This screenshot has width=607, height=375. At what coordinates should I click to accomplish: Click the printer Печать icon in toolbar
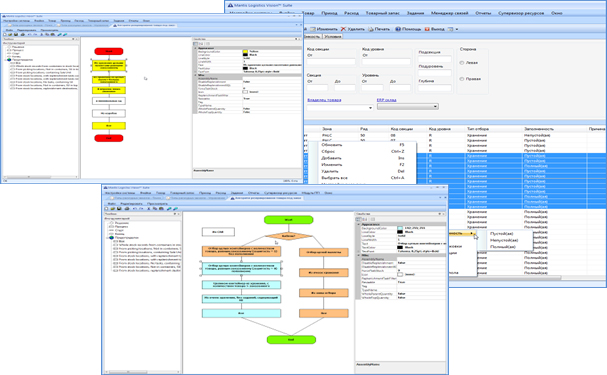371,29
